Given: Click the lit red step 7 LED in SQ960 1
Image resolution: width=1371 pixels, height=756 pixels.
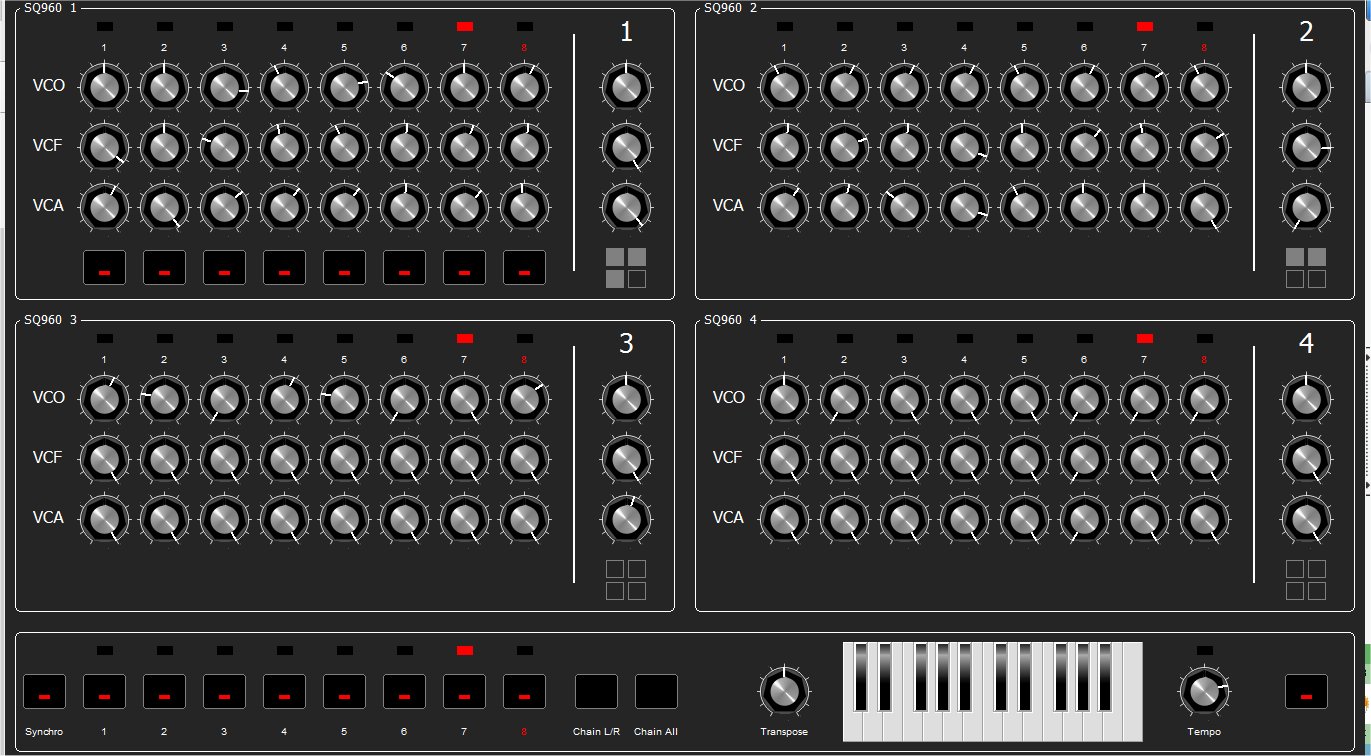Looking at the screenshot, I should [464, 26].
